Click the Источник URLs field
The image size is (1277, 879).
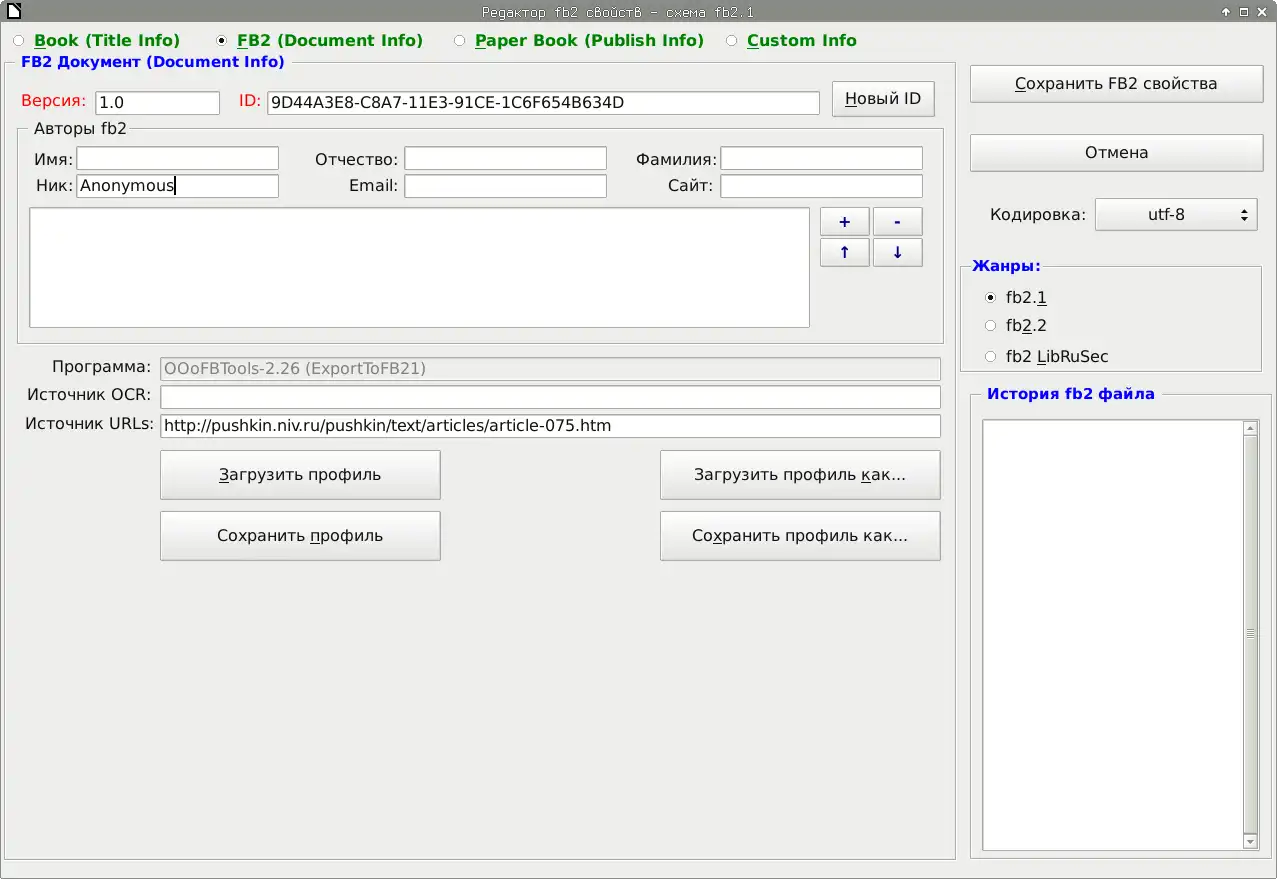pyautogui.click(x=550, y=426)
